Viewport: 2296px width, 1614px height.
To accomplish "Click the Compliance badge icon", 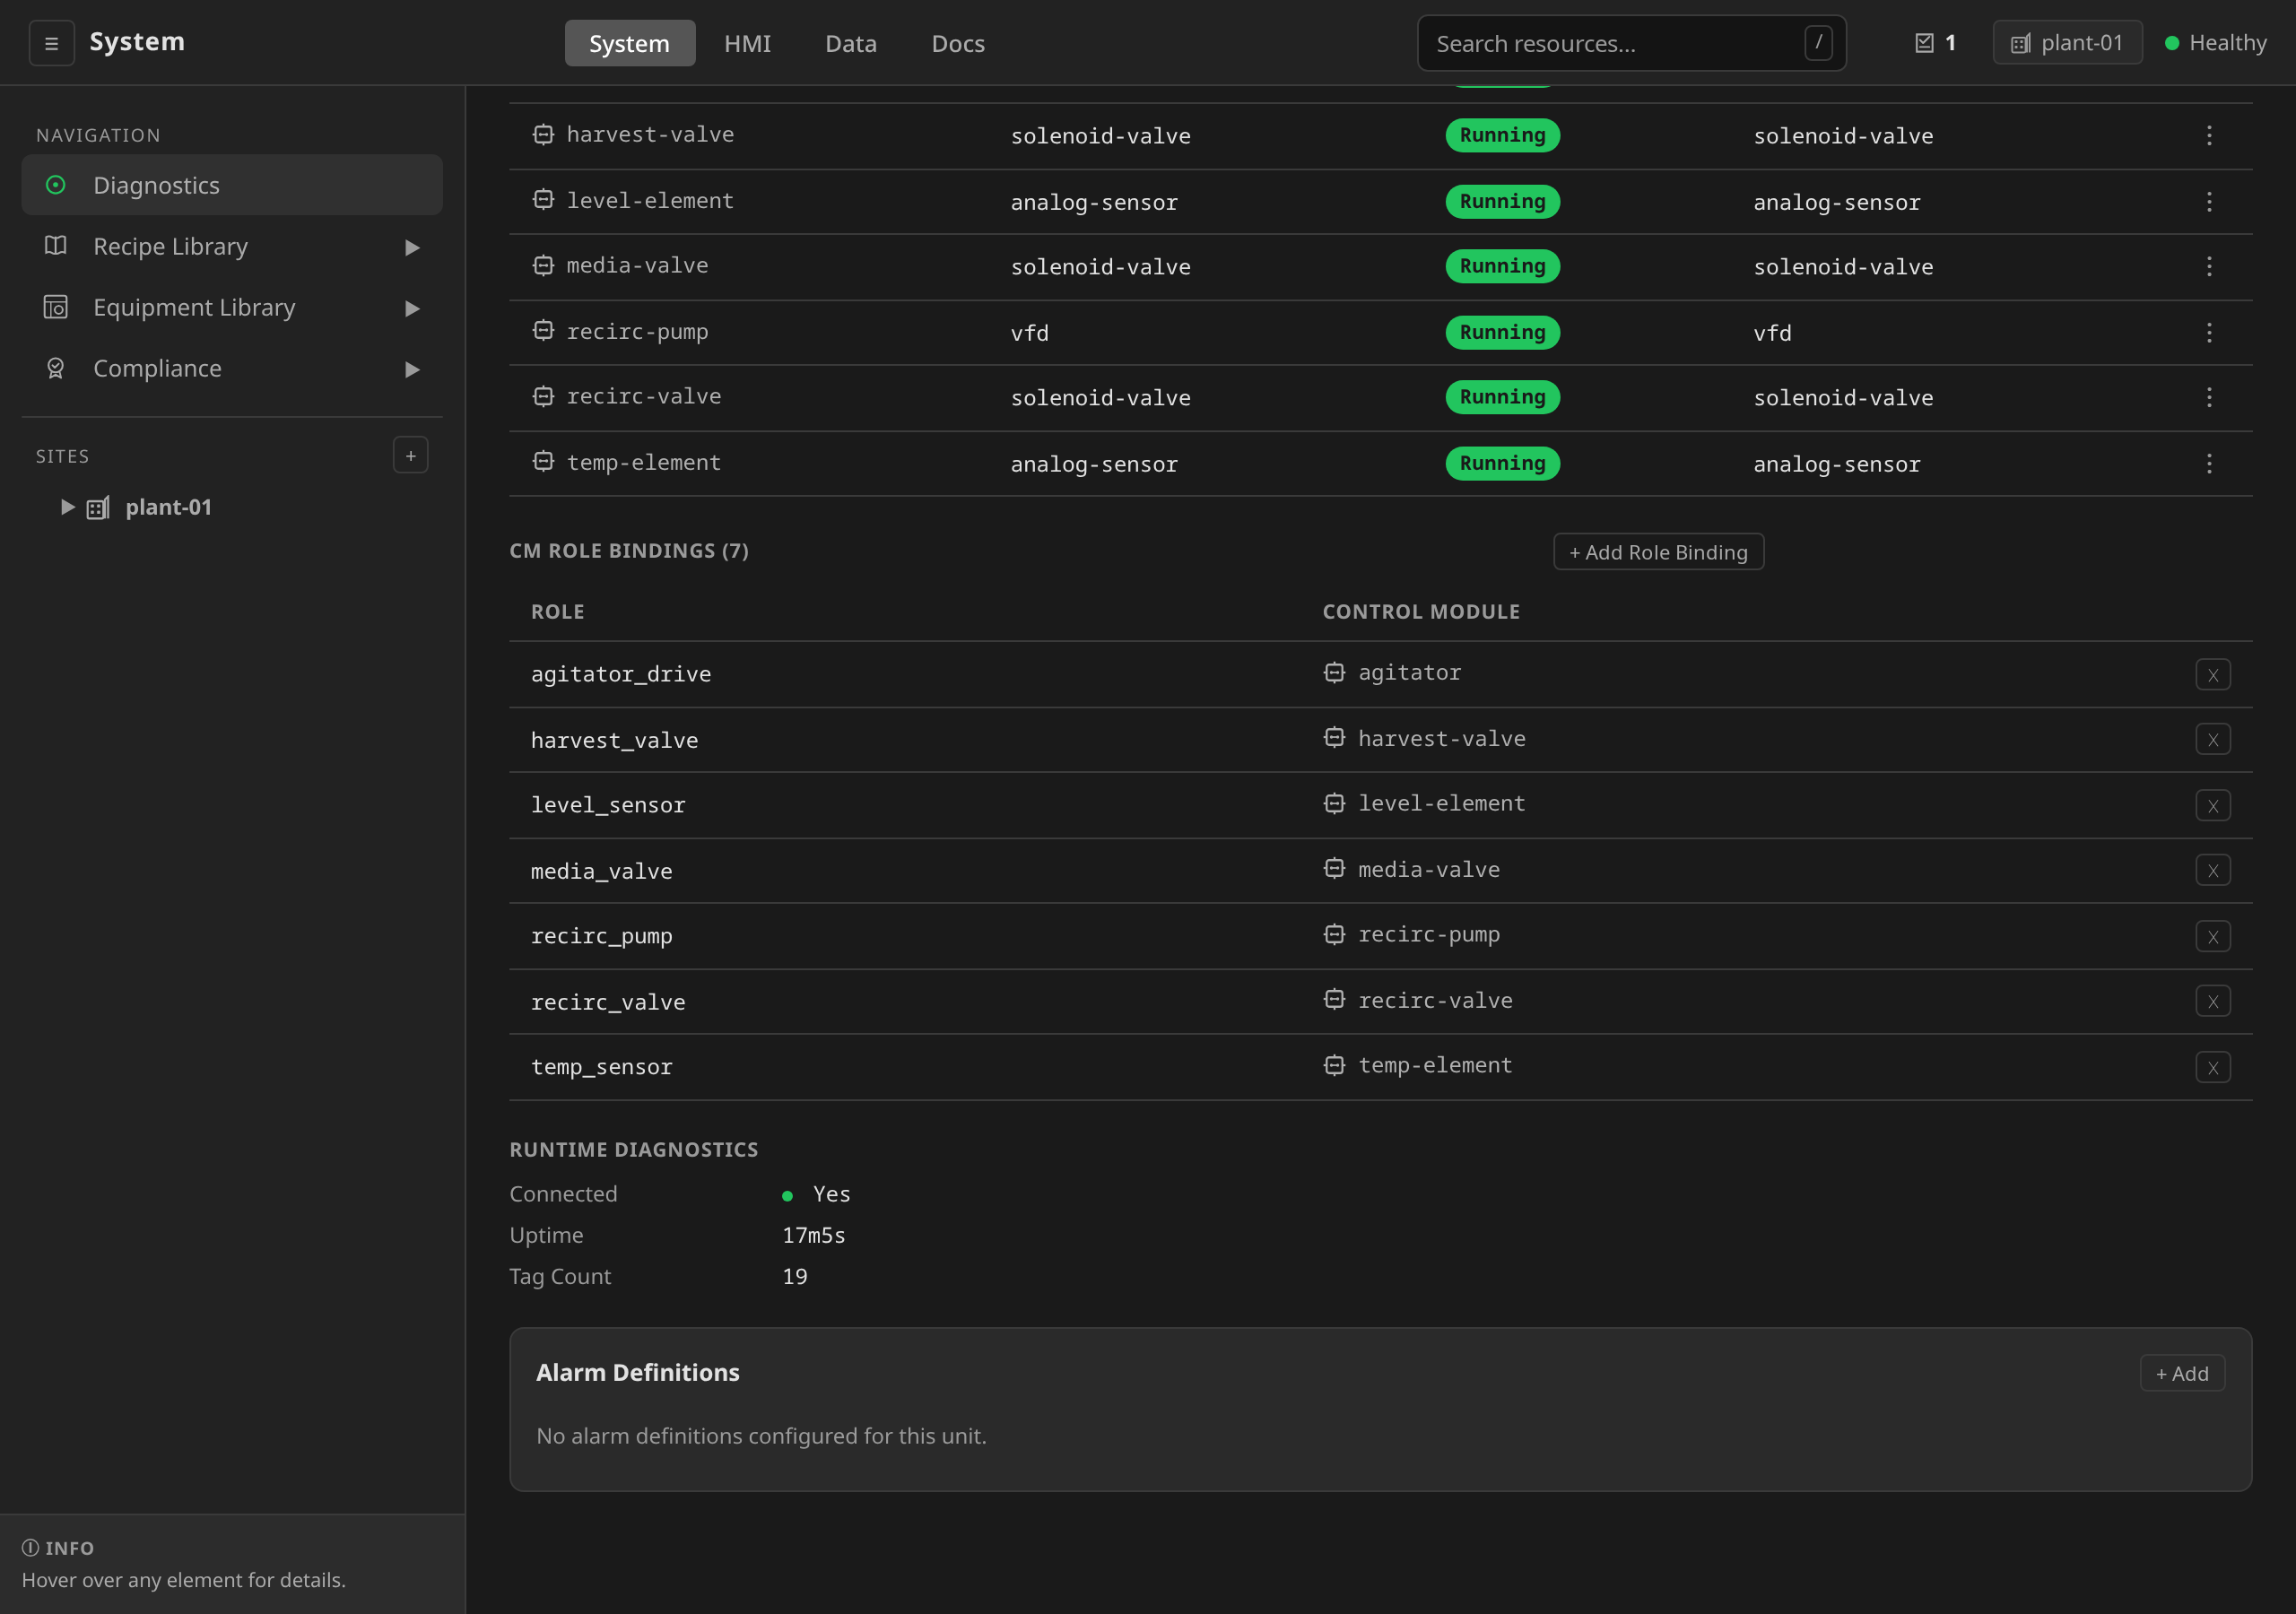I will point(56,368).
